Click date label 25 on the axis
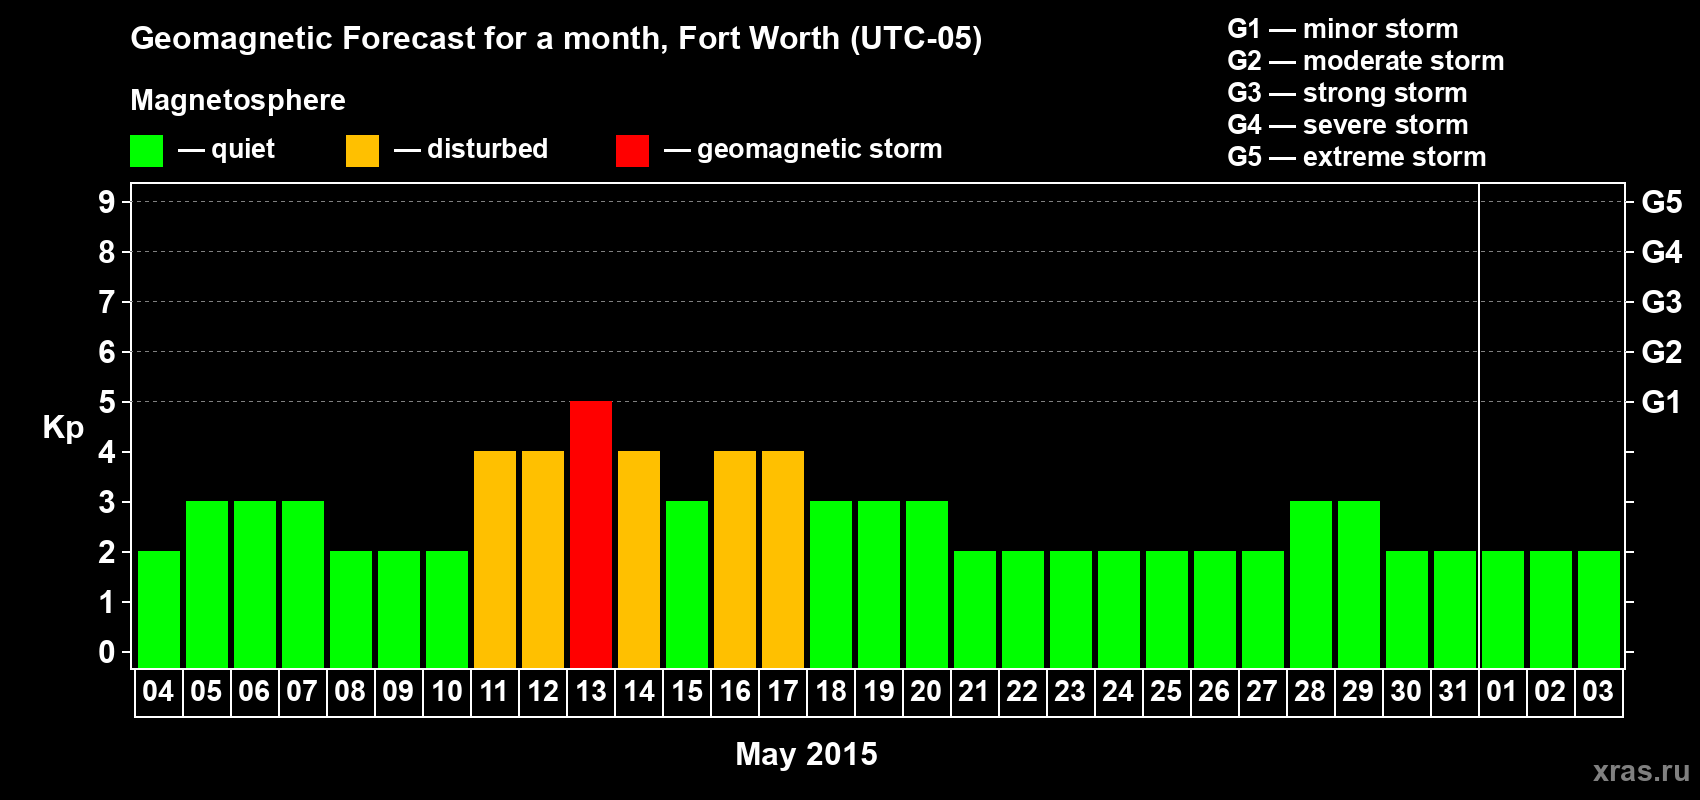Image resolution: width=1700 pixels, height=800 pixels. [1166, 692]
